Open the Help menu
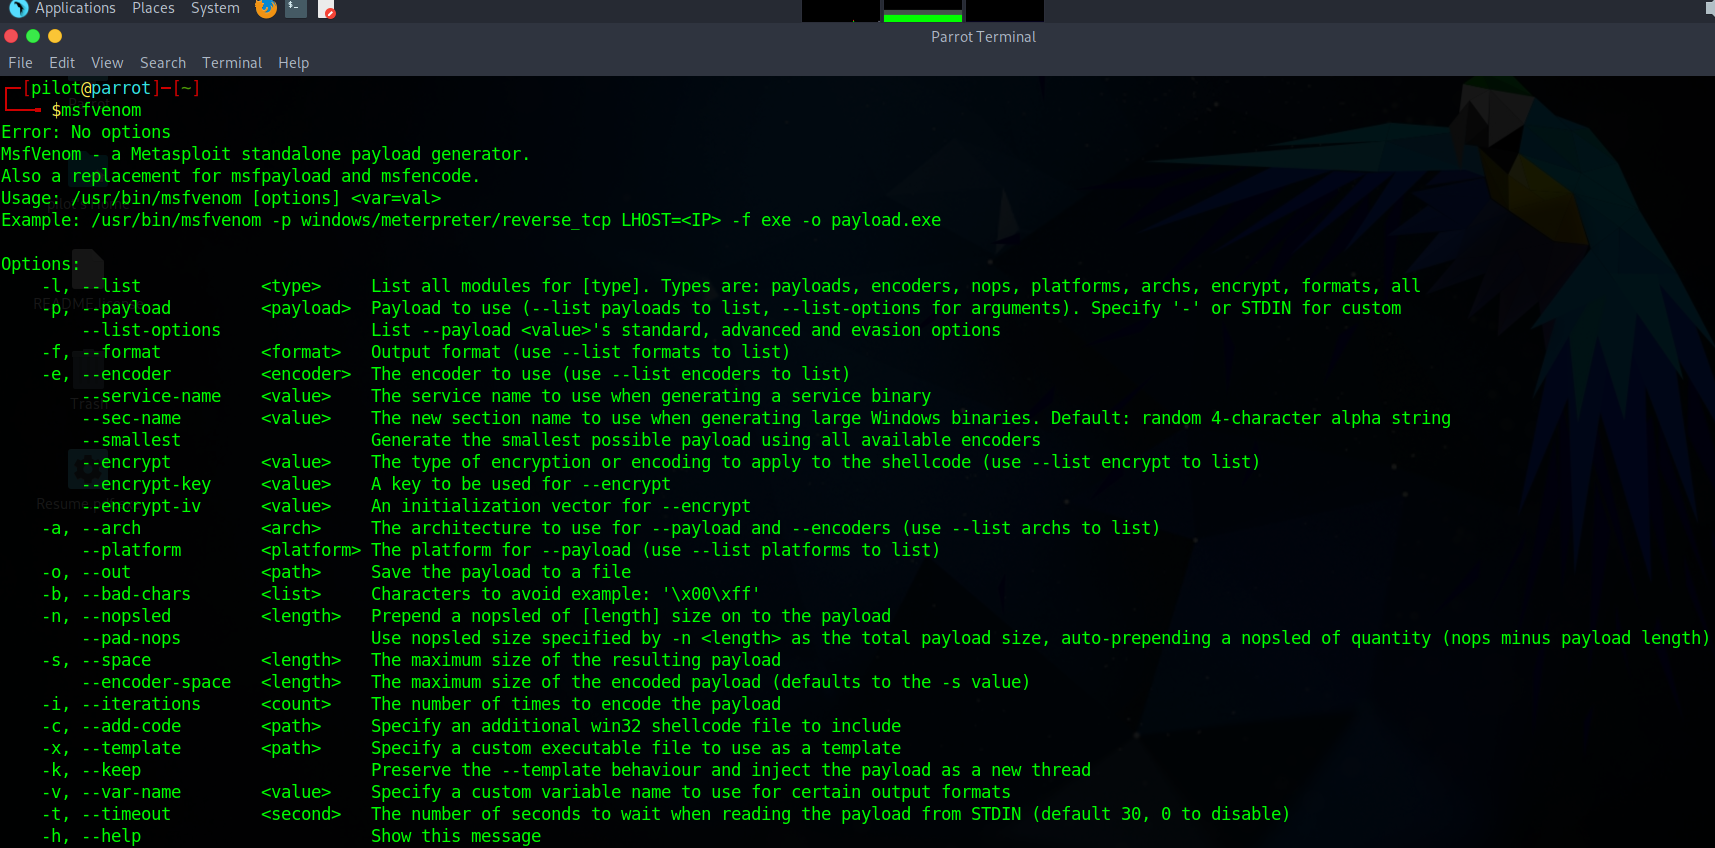 294,63
